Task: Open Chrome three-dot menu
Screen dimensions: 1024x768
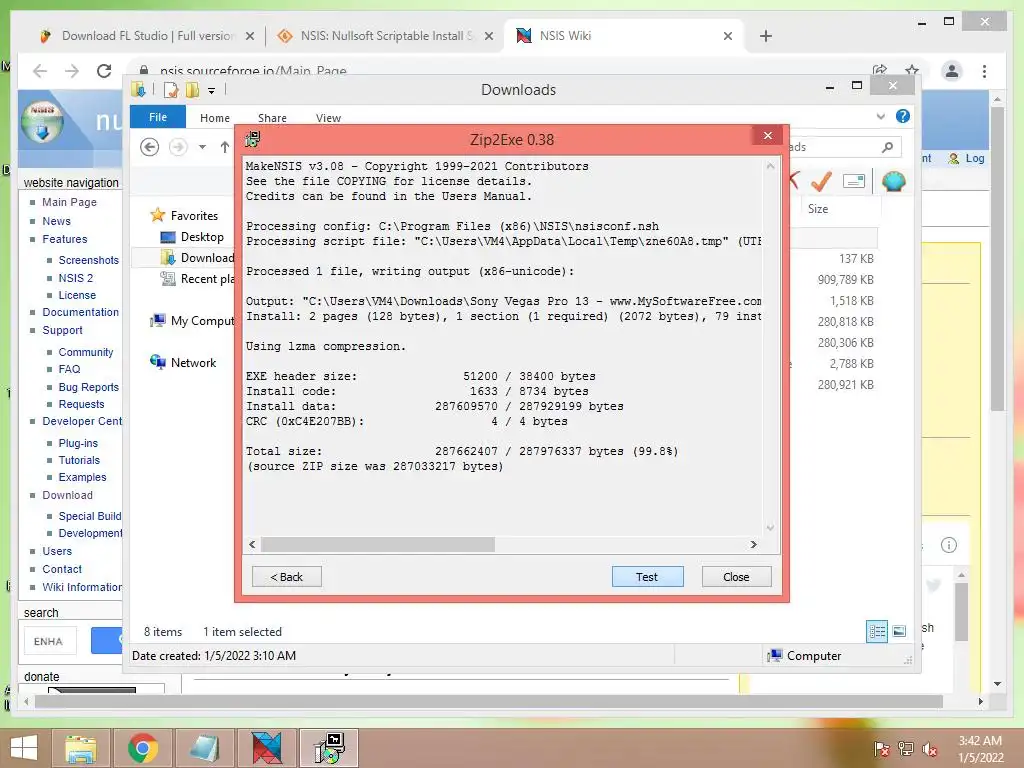Action: (984, 71)
